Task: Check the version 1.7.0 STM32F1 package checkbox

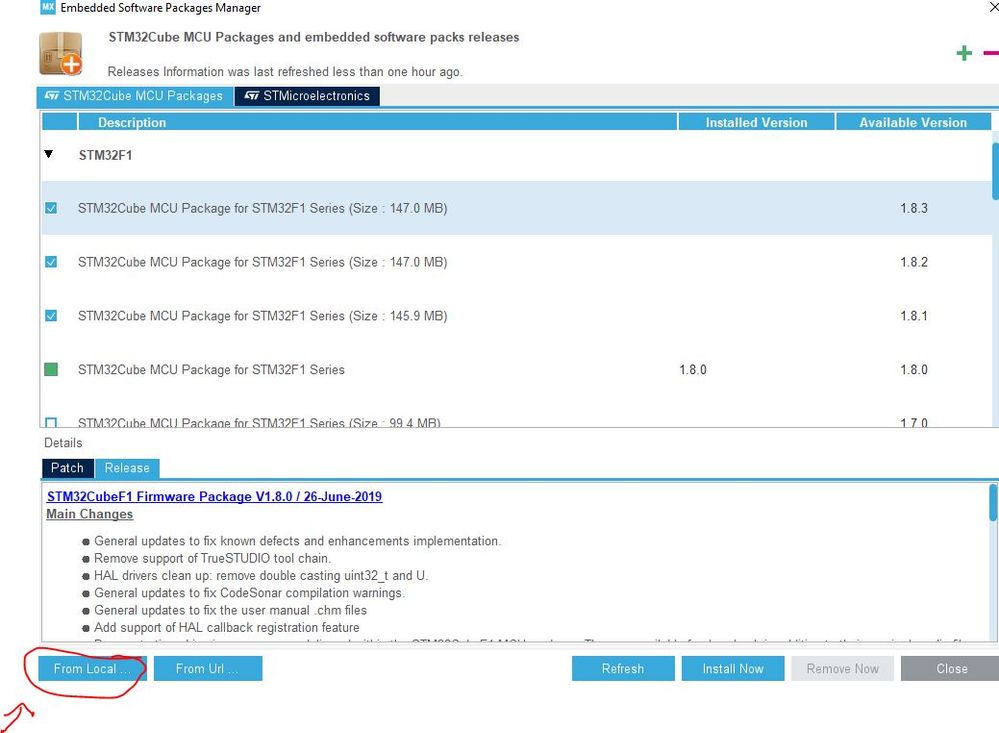Action: [51, 422]
